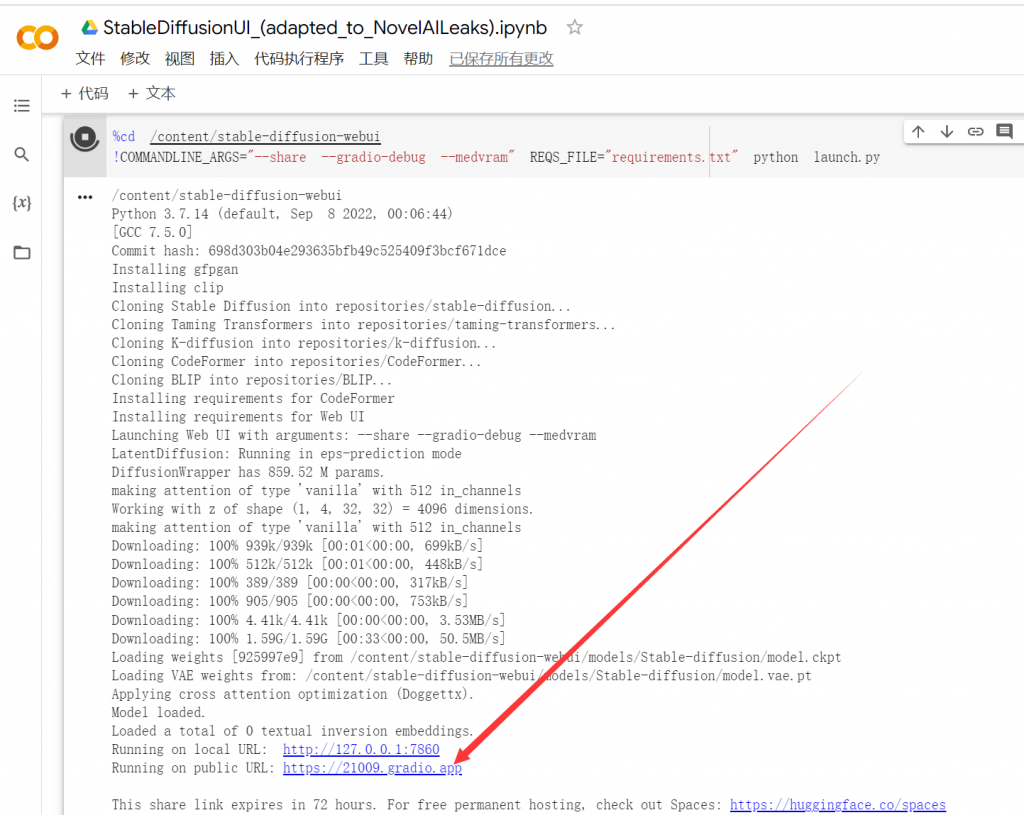
Task: Add a comment to the cell
Action: [1004, 132]
